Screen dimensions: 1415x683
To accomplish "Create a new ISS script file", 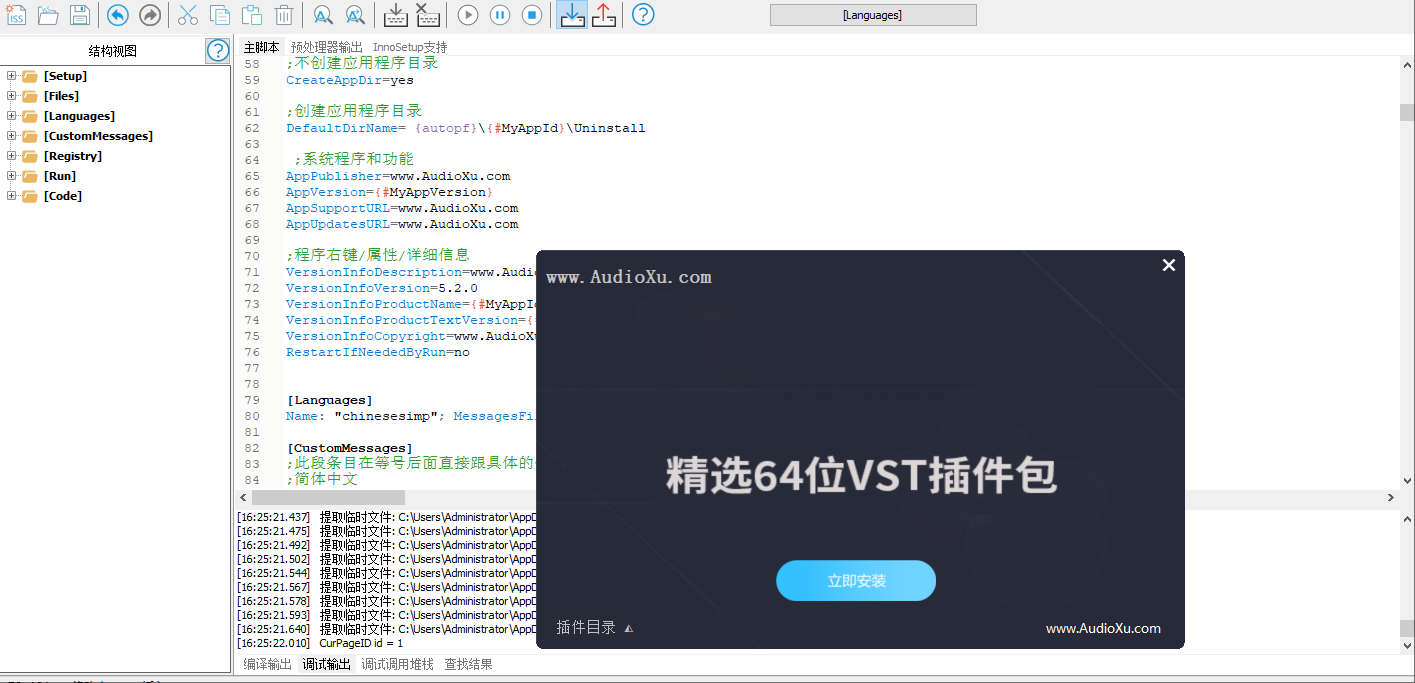I will click(15, 14).
